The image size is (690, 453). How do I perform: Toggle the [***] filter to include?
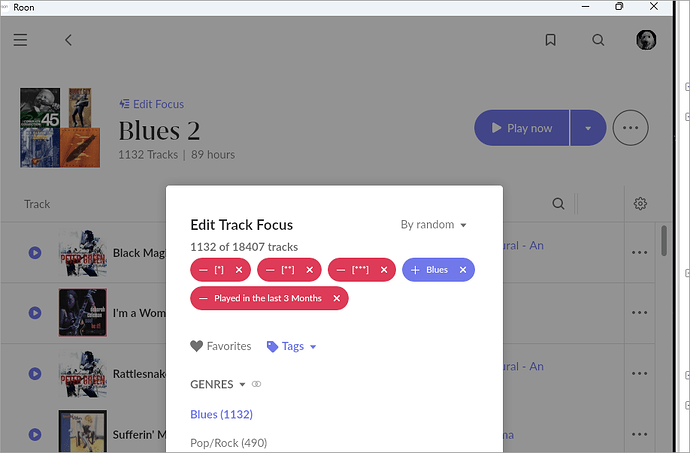pyautogui.click(x=341, y=270)
